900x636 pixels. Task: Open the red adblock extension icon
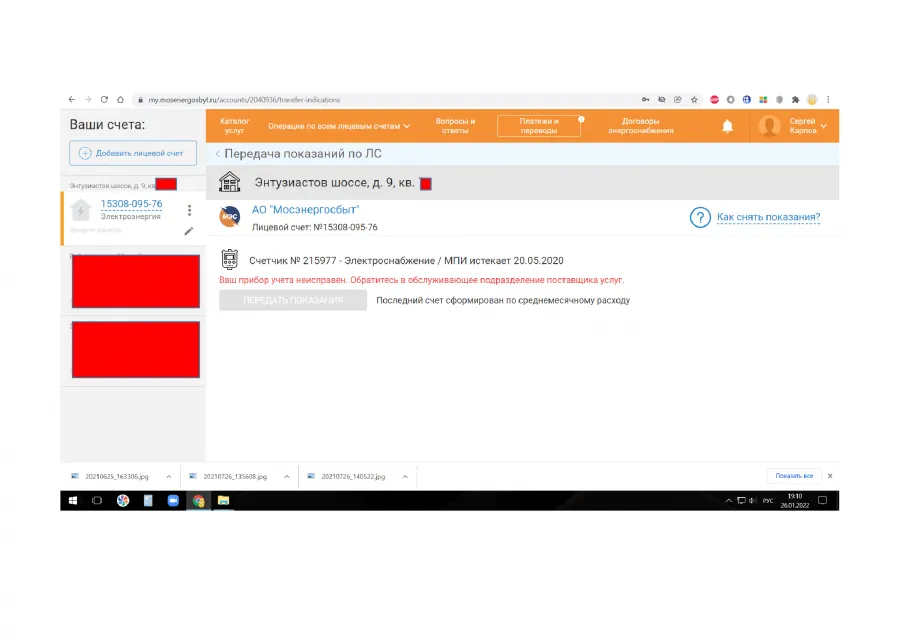[714, 99]
